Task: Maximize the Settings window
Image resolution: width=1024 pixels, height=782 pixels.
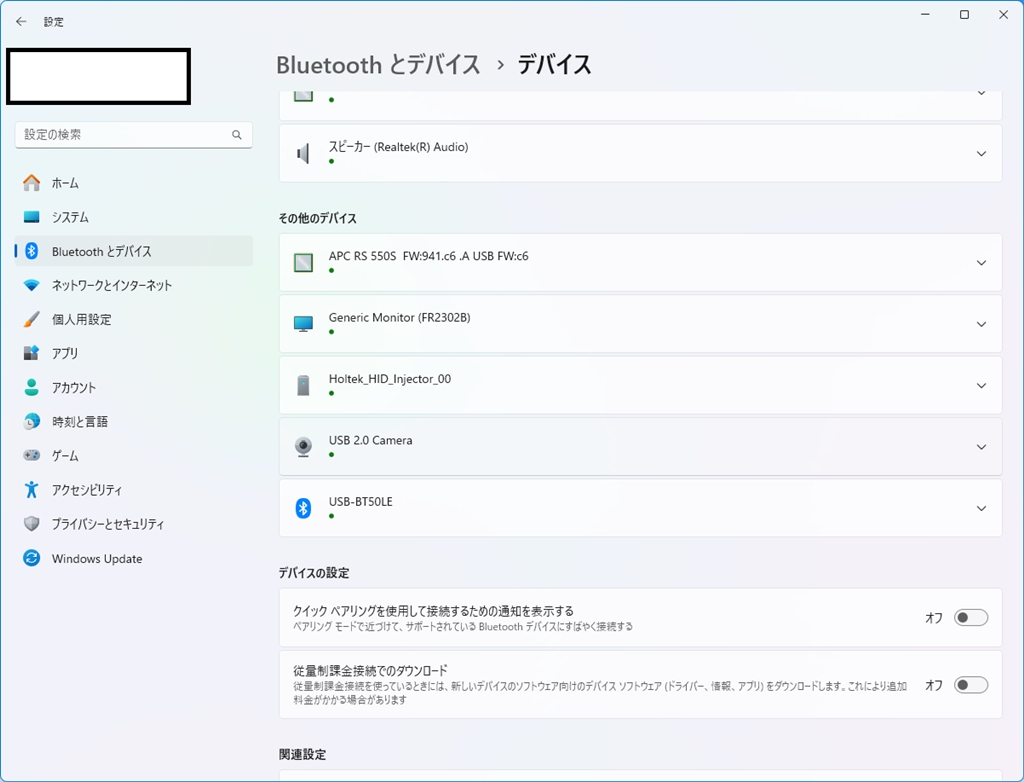Action: pyautogui.click(x=964, y=14)
